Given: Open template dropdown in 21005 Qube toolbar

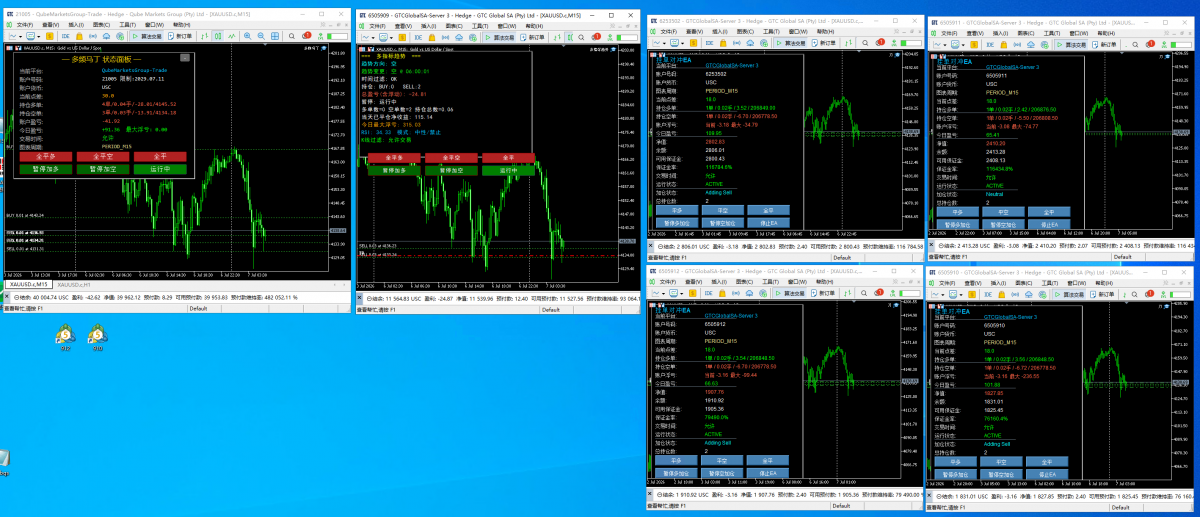Looking at the screenshot, I should tap(39, 36).
